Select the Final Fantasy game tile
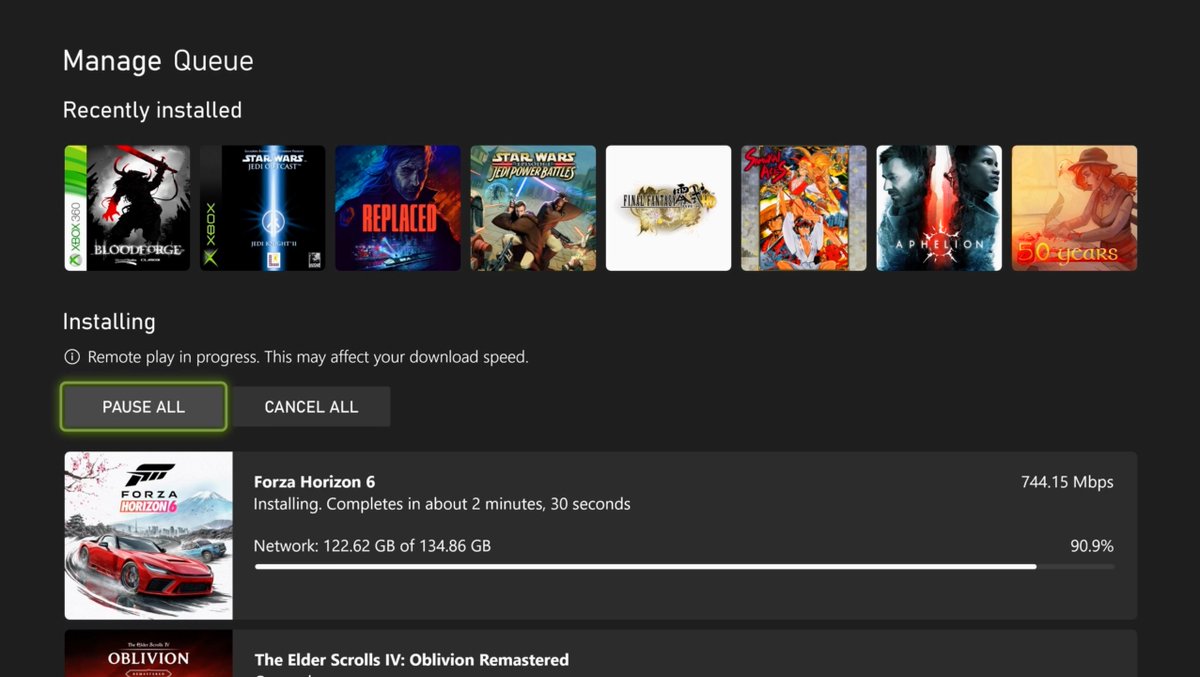The width and height of the screenshot is (1200, 677). point(669,208)
